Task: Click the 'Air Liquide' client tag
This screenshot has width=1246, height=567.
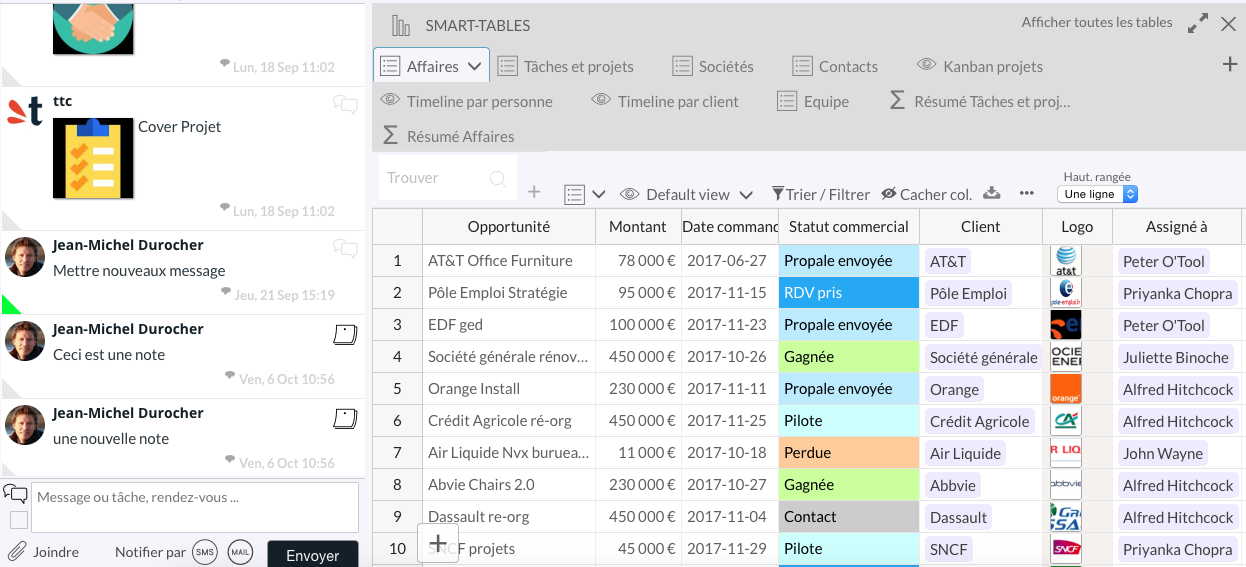Action: 965,453
